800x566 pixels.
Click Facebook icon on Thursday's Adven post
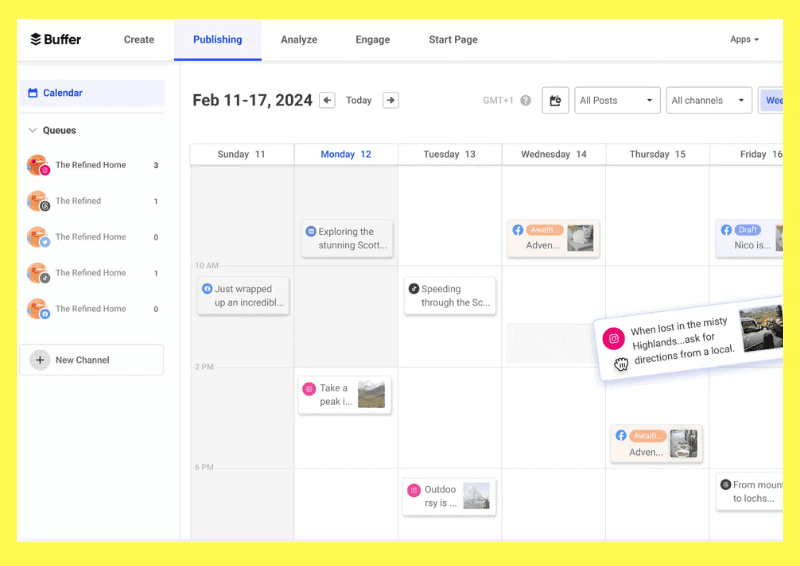(621, 435)
